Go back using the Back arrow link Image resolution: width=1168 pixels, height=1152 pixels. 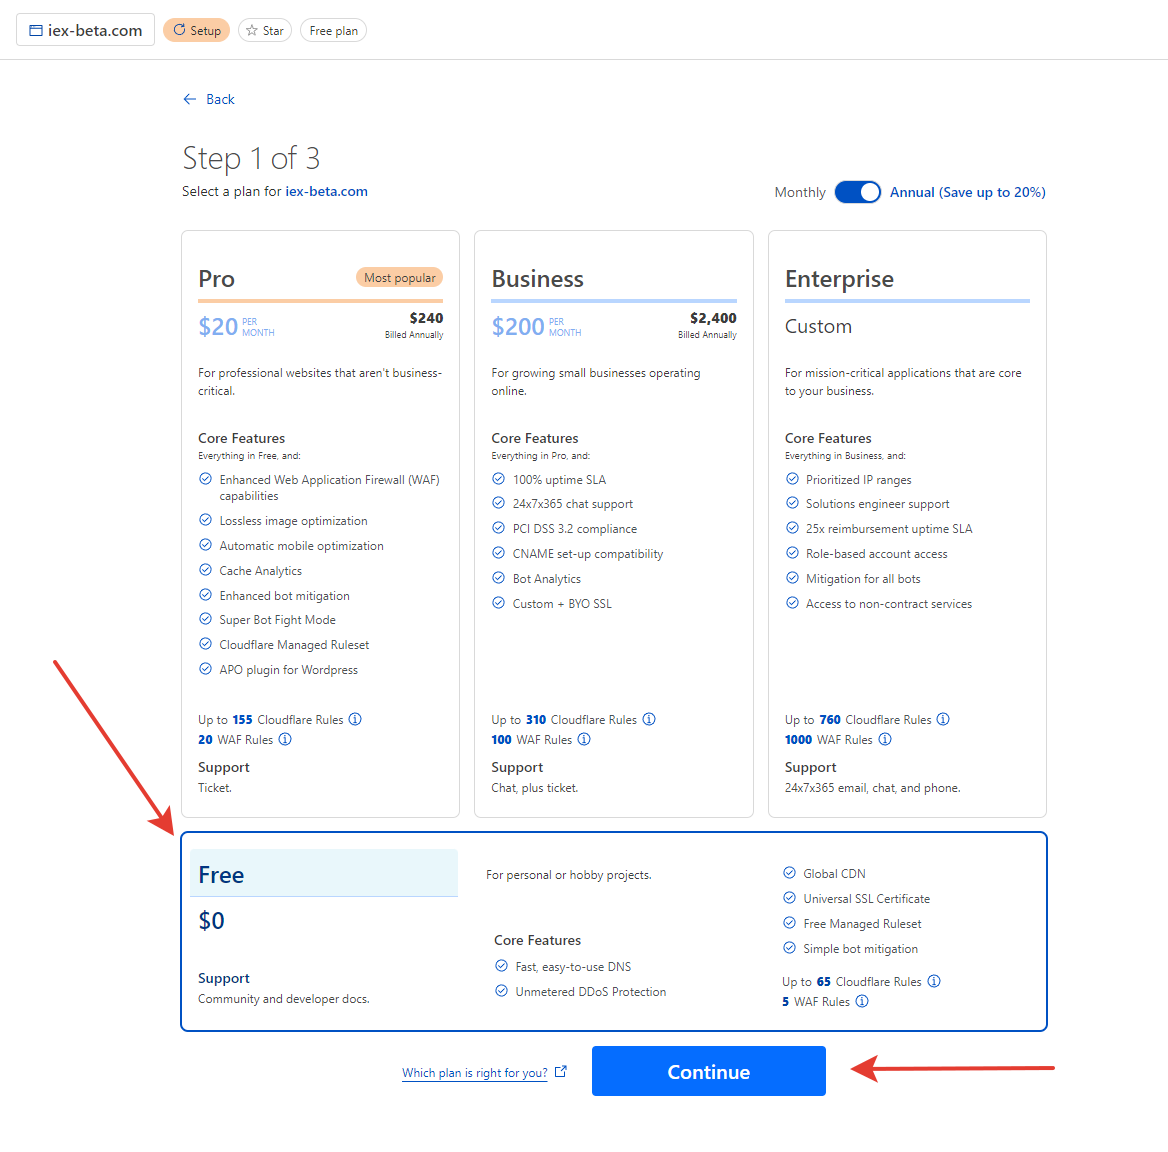pos(209,99)
